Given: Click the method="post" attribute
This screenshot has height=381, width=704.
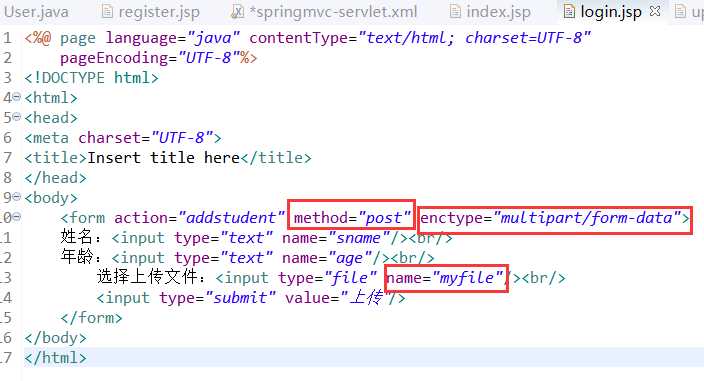Looking at the screenshot, I should (x=352, y=218).
